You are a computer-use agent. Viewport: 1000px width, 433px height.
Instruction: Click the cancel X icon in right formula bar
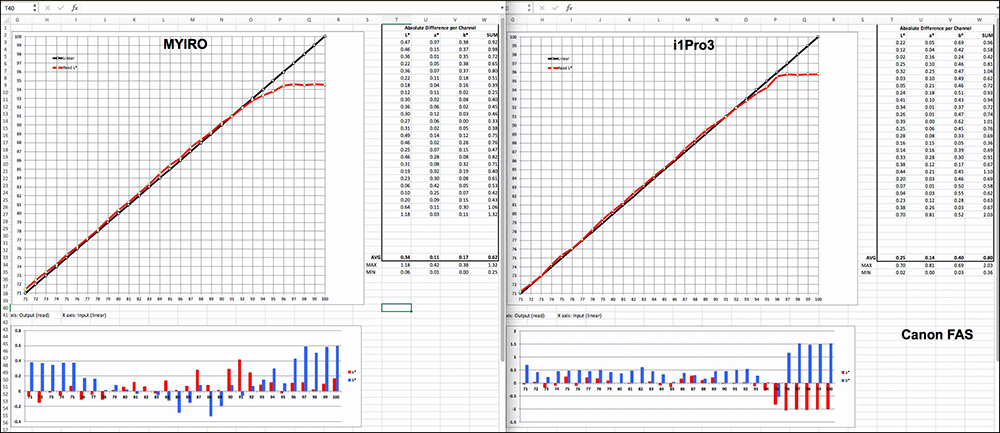540,7
